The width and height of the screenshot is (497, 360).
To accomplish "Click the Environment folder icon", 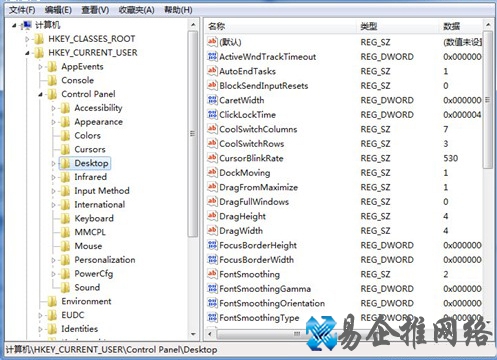I will point(52,301).
